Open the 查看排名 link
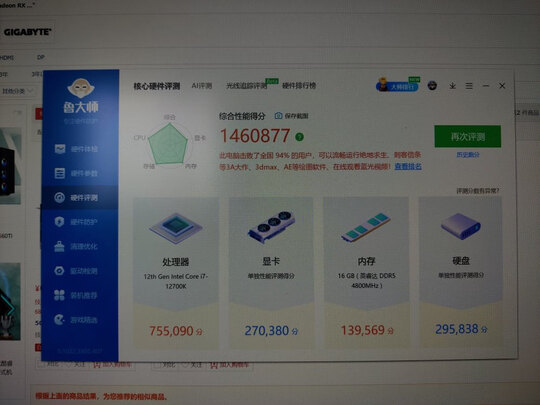 [x=408, y=167]
